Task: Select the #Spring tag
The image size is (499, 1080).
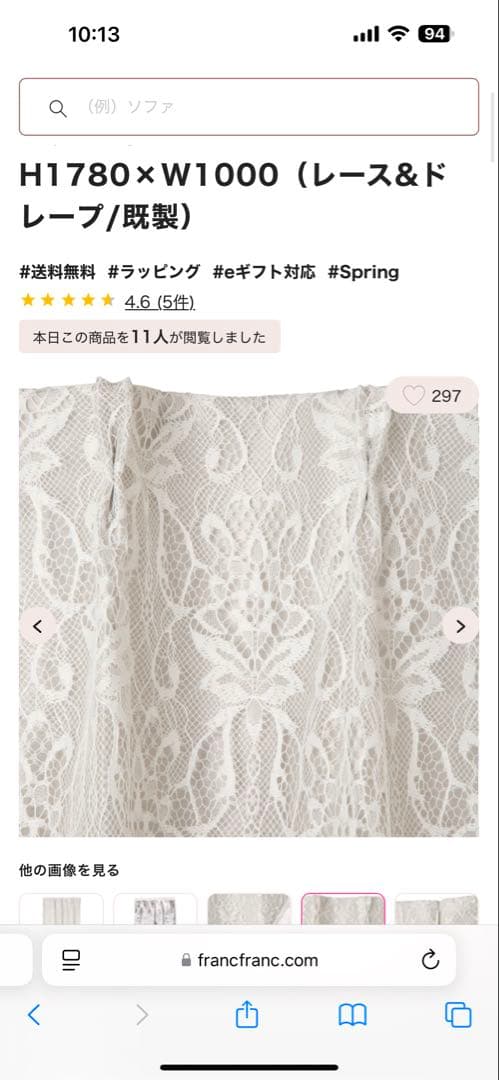Action: point(363,271)
